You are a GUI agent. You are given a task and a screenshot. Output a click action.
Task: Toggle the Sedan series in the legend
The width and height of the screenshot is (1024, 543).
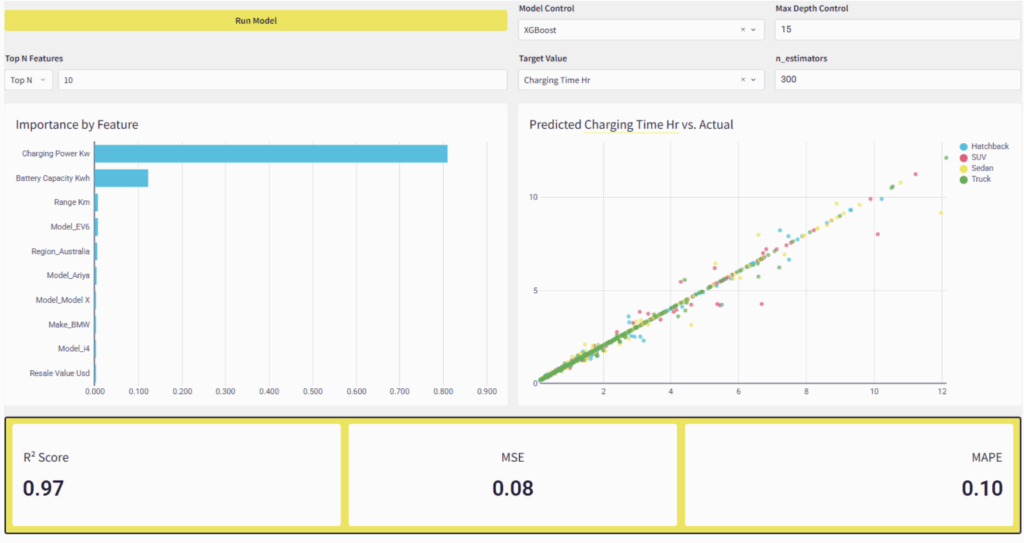981,169
